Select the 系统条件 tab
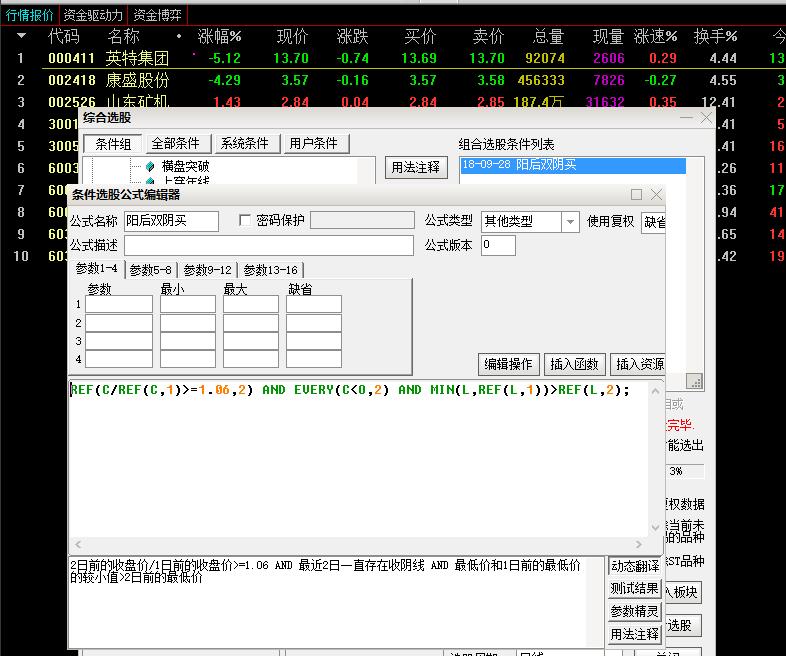The image size is (786, 656). click(x=244, y=144)
